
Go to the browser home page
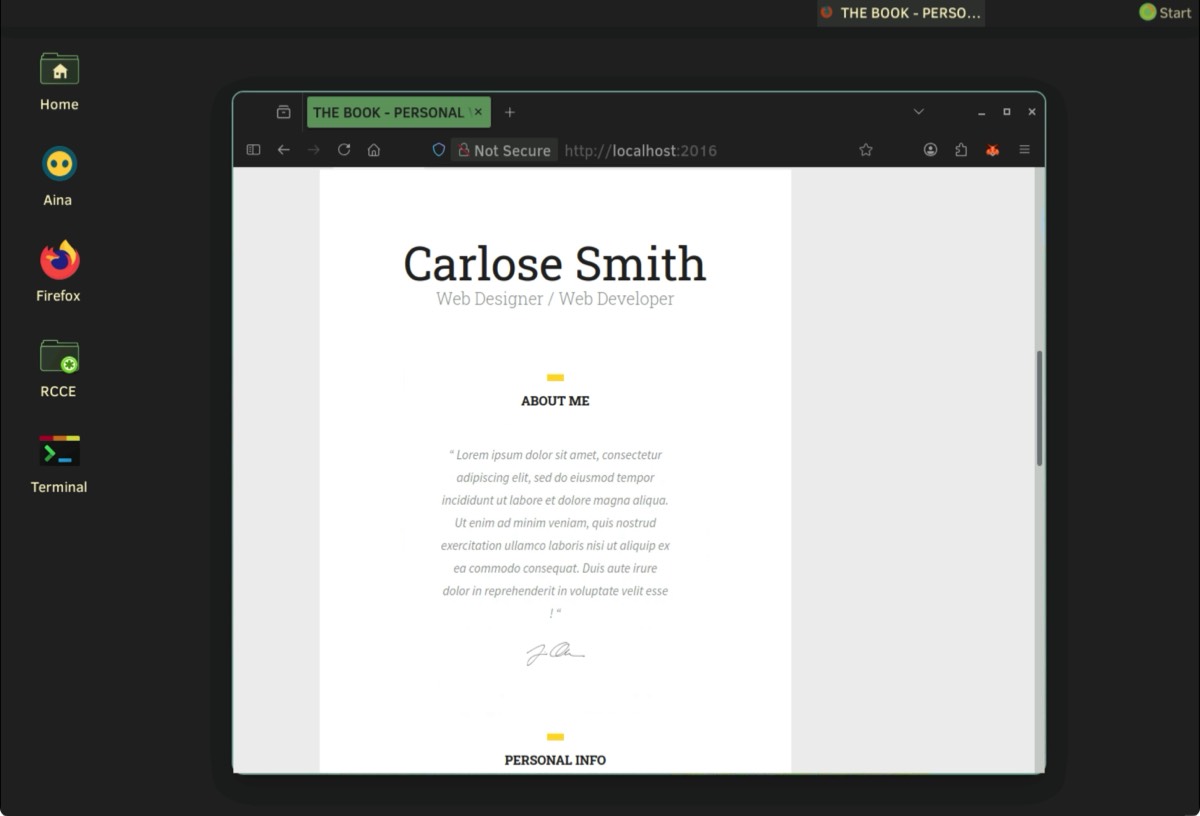[x=374, y=150]
